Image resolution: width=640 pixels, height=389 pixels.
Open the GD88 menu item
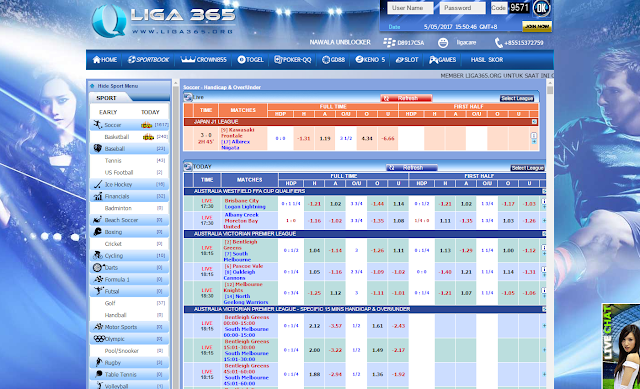(x=333, y=60)
